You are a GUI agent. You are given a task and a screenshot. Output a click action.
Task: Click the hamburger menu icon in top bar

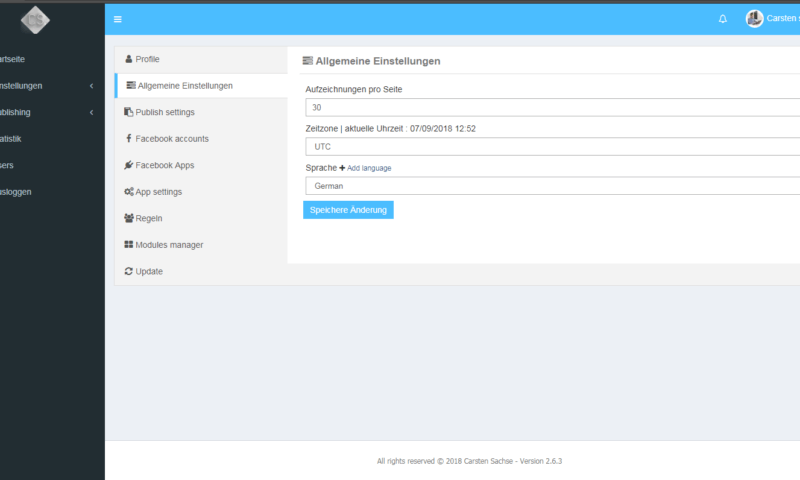pos(118,19)
